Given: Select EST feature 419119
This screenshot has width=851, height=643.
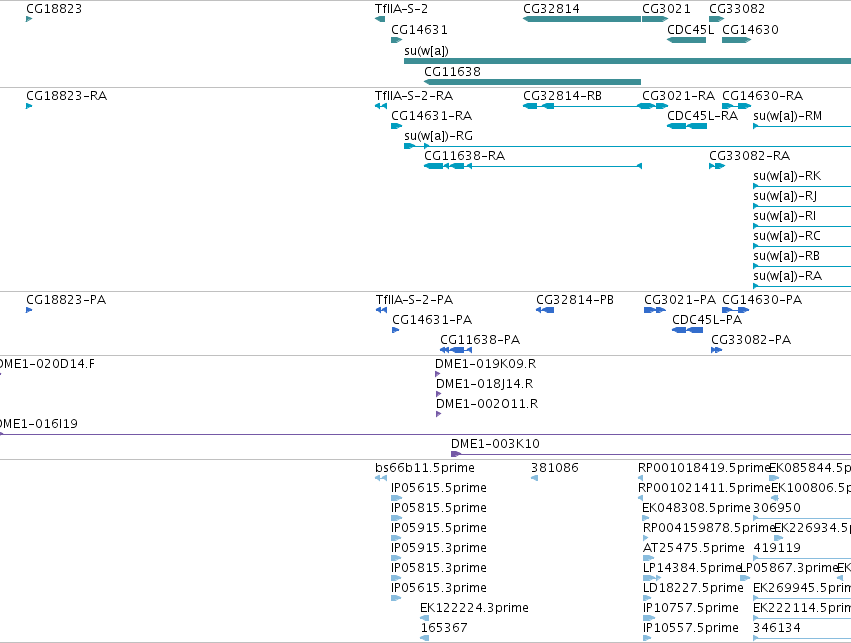Looking at the screenshot, I should [x=777, y=548].
